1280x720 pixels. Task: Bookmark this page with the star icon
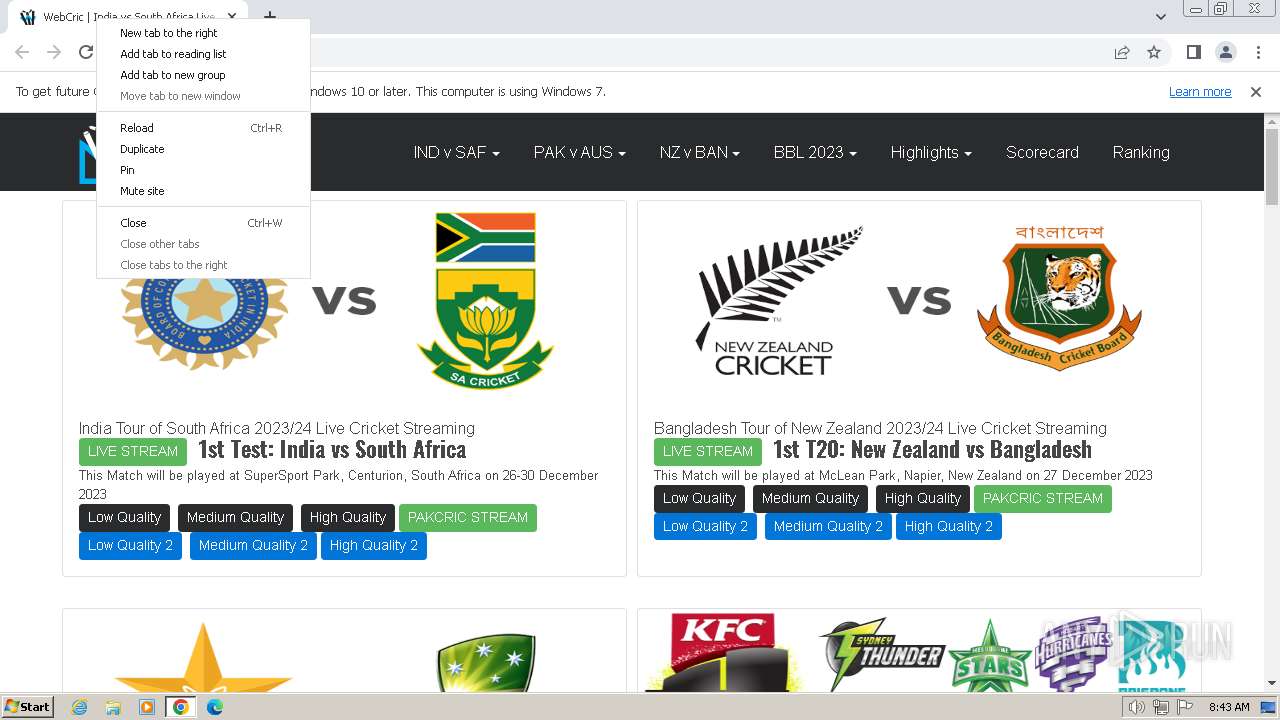click(1154, 52)
